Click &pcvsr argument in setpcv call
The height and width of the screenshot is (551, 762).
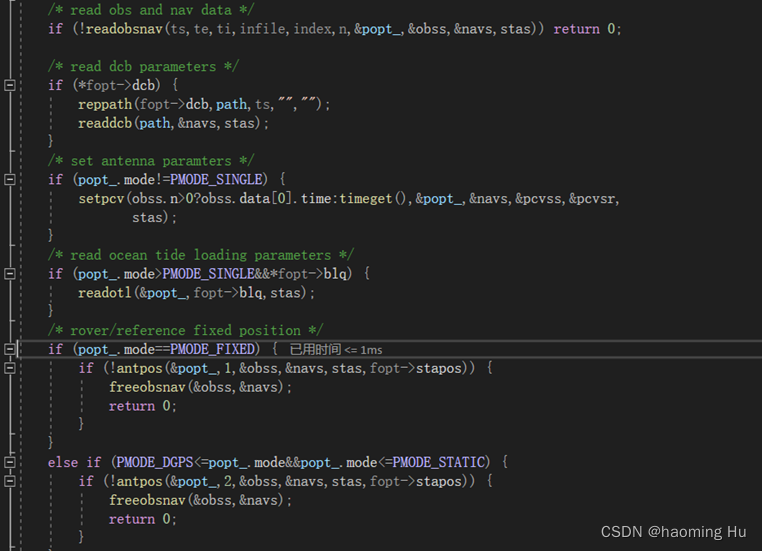click(x=593, y=199)
